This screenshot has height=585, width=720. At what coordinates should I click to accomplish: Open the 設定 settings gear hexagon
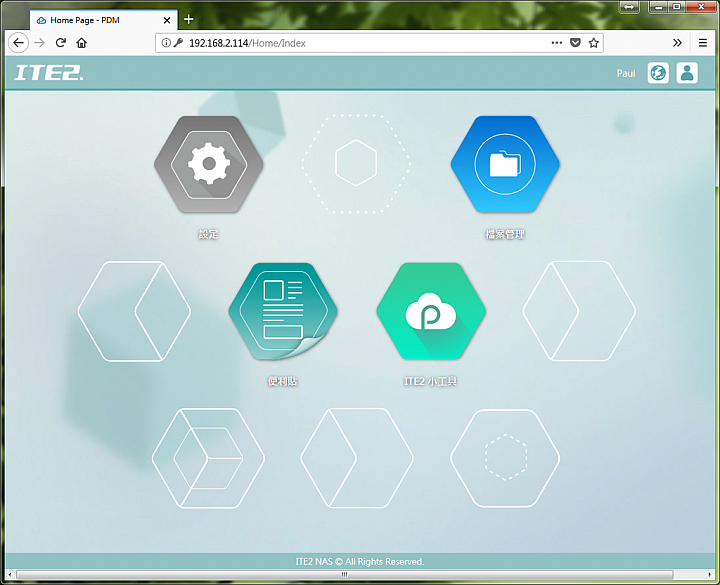tap(209, 164)
